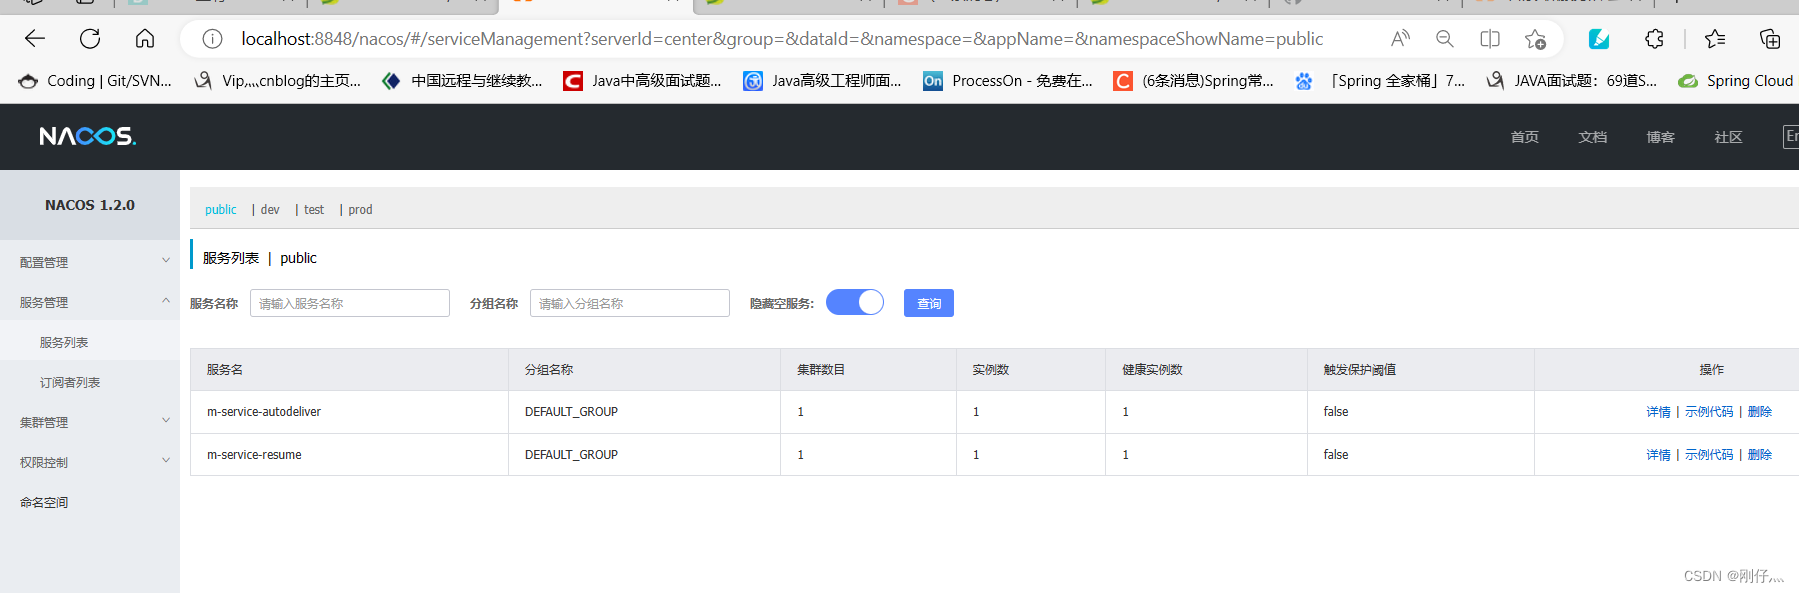Expand the 权限控制 sidebar menu
This screenshot has height=593, width=1799.
(90, 462)
